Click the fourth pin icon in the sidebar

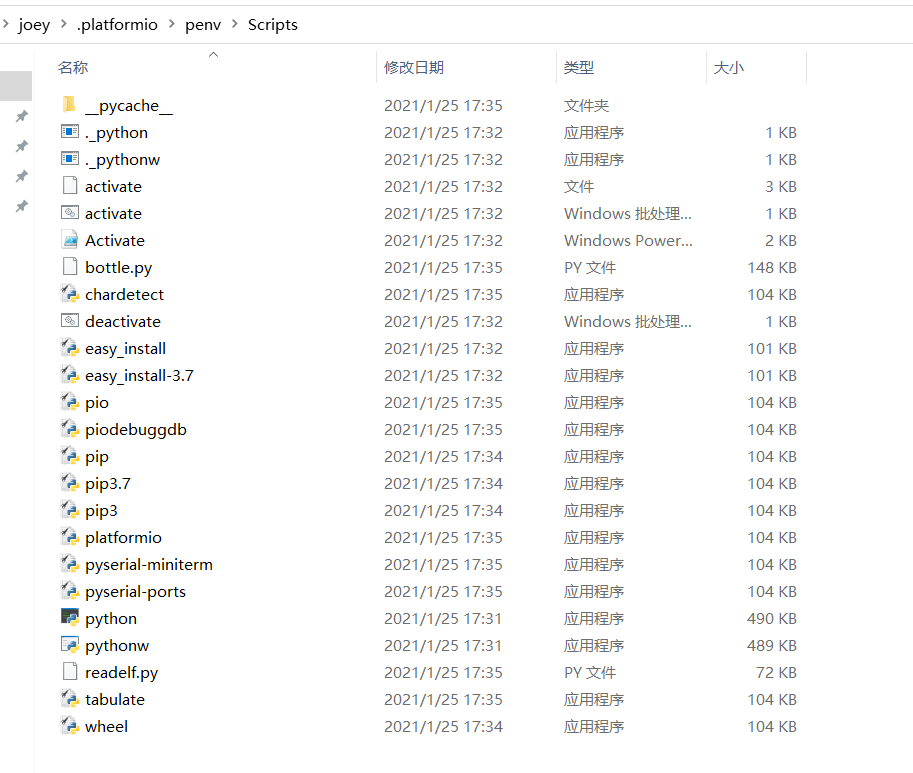pos(22,206)
